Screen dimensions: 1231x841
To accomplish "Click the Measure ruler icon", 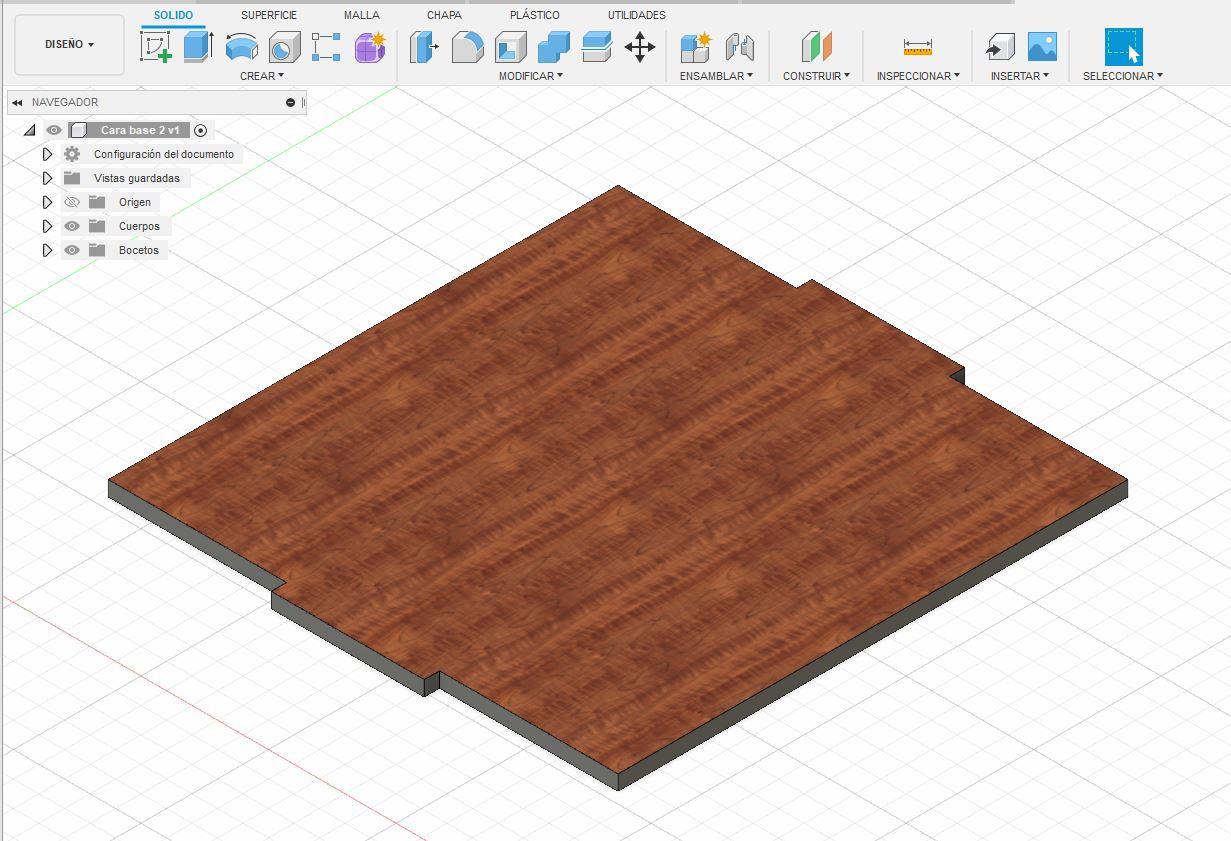I will tap(917, 47).
